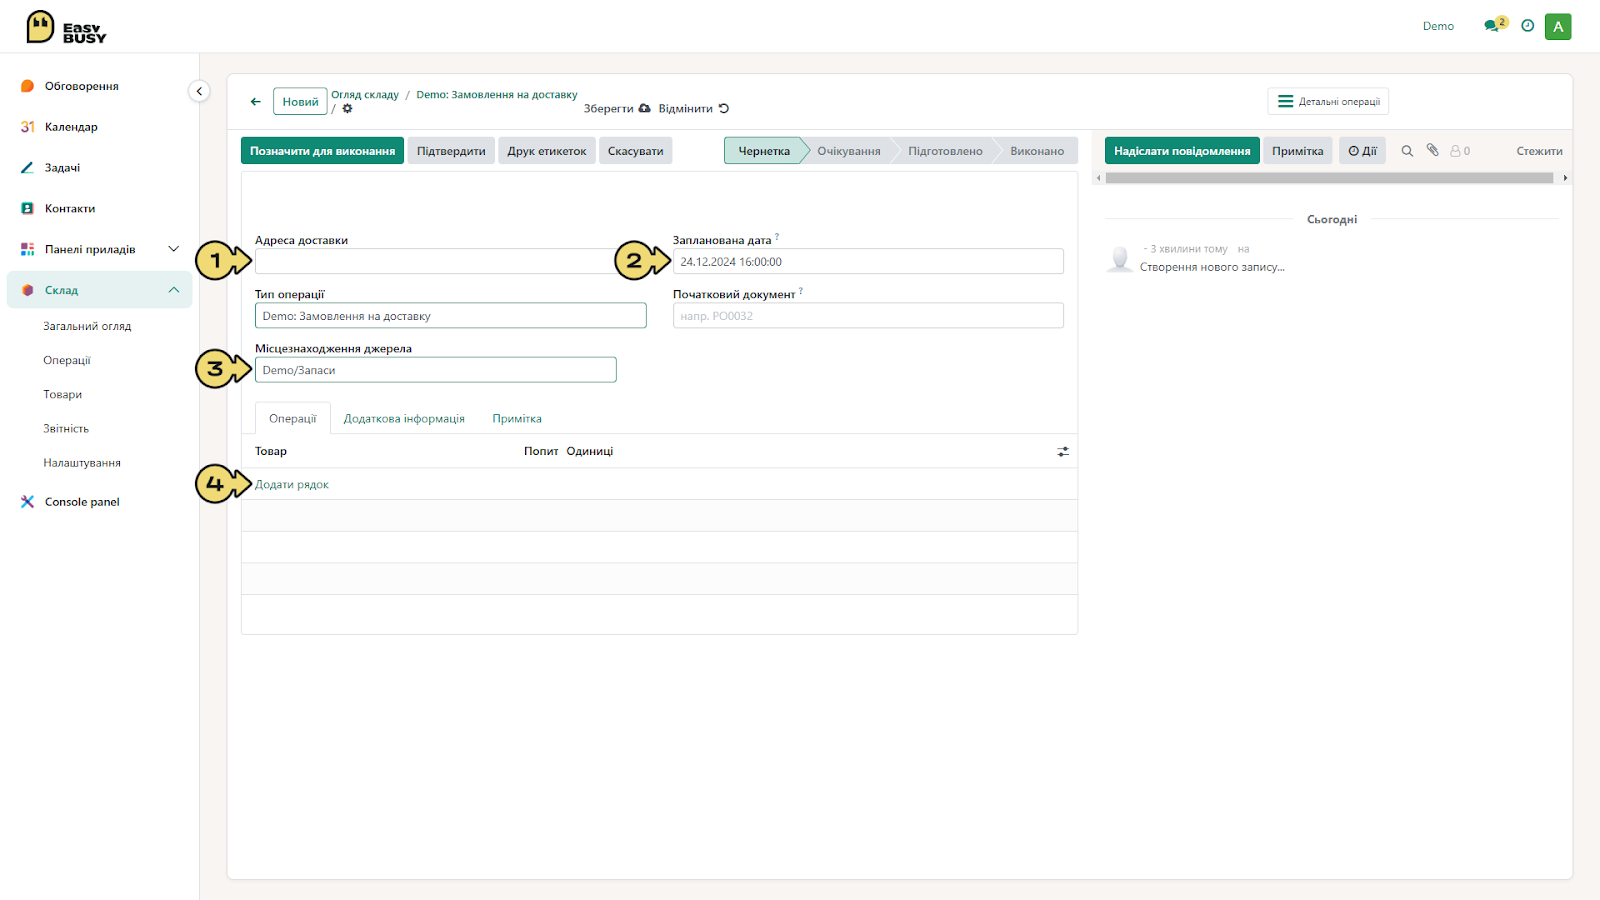
Task: Open the followers person icon
Action: [x=1460, y=151]
